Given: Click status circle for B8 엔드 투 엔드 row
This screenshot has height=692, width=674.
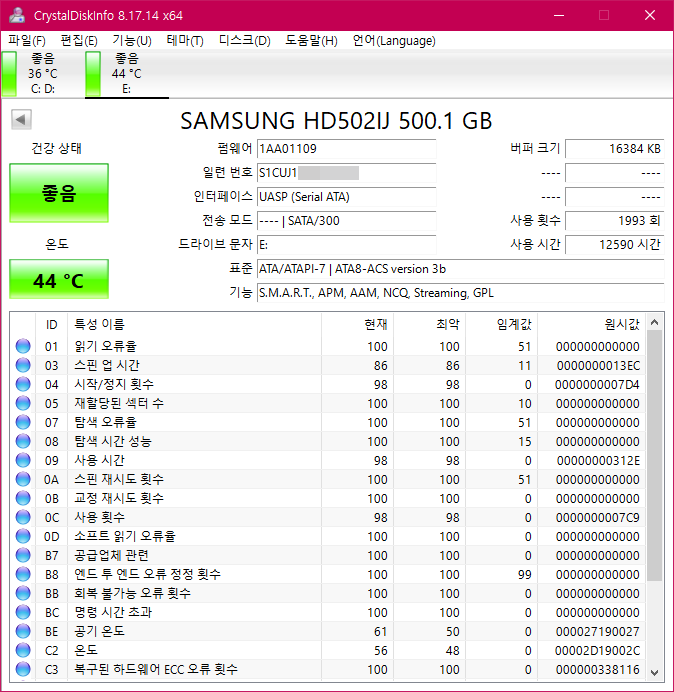Looking at the screenshot, I should coord(23,574).
